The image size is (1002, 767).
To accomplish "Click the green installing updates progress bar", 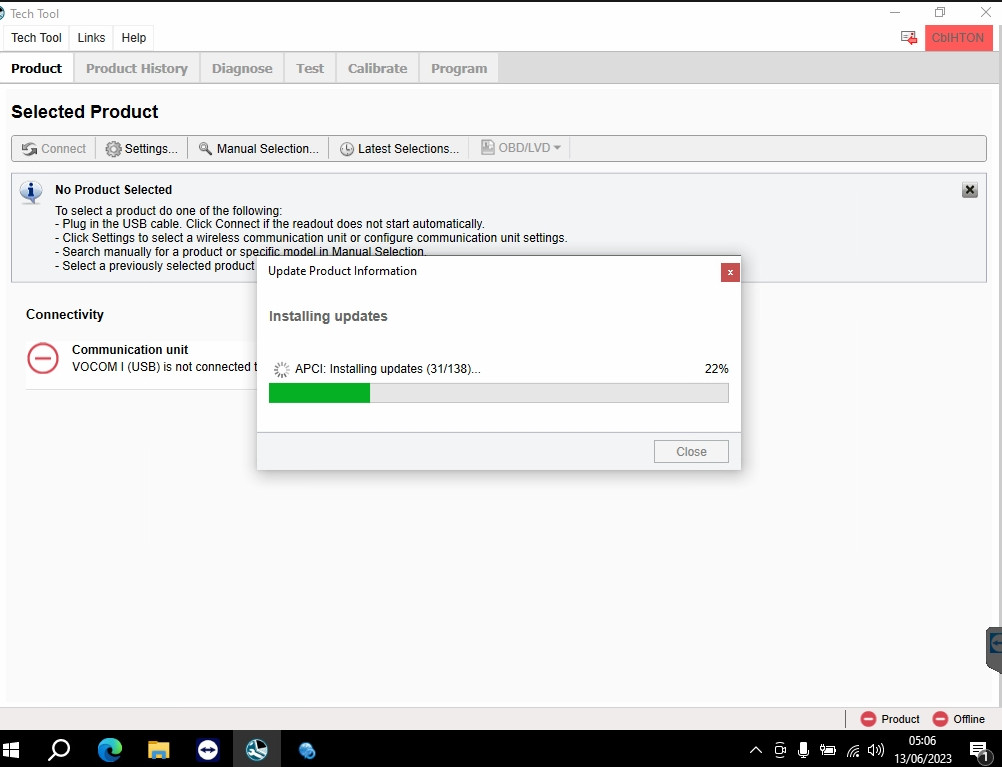I will (498, 393).
